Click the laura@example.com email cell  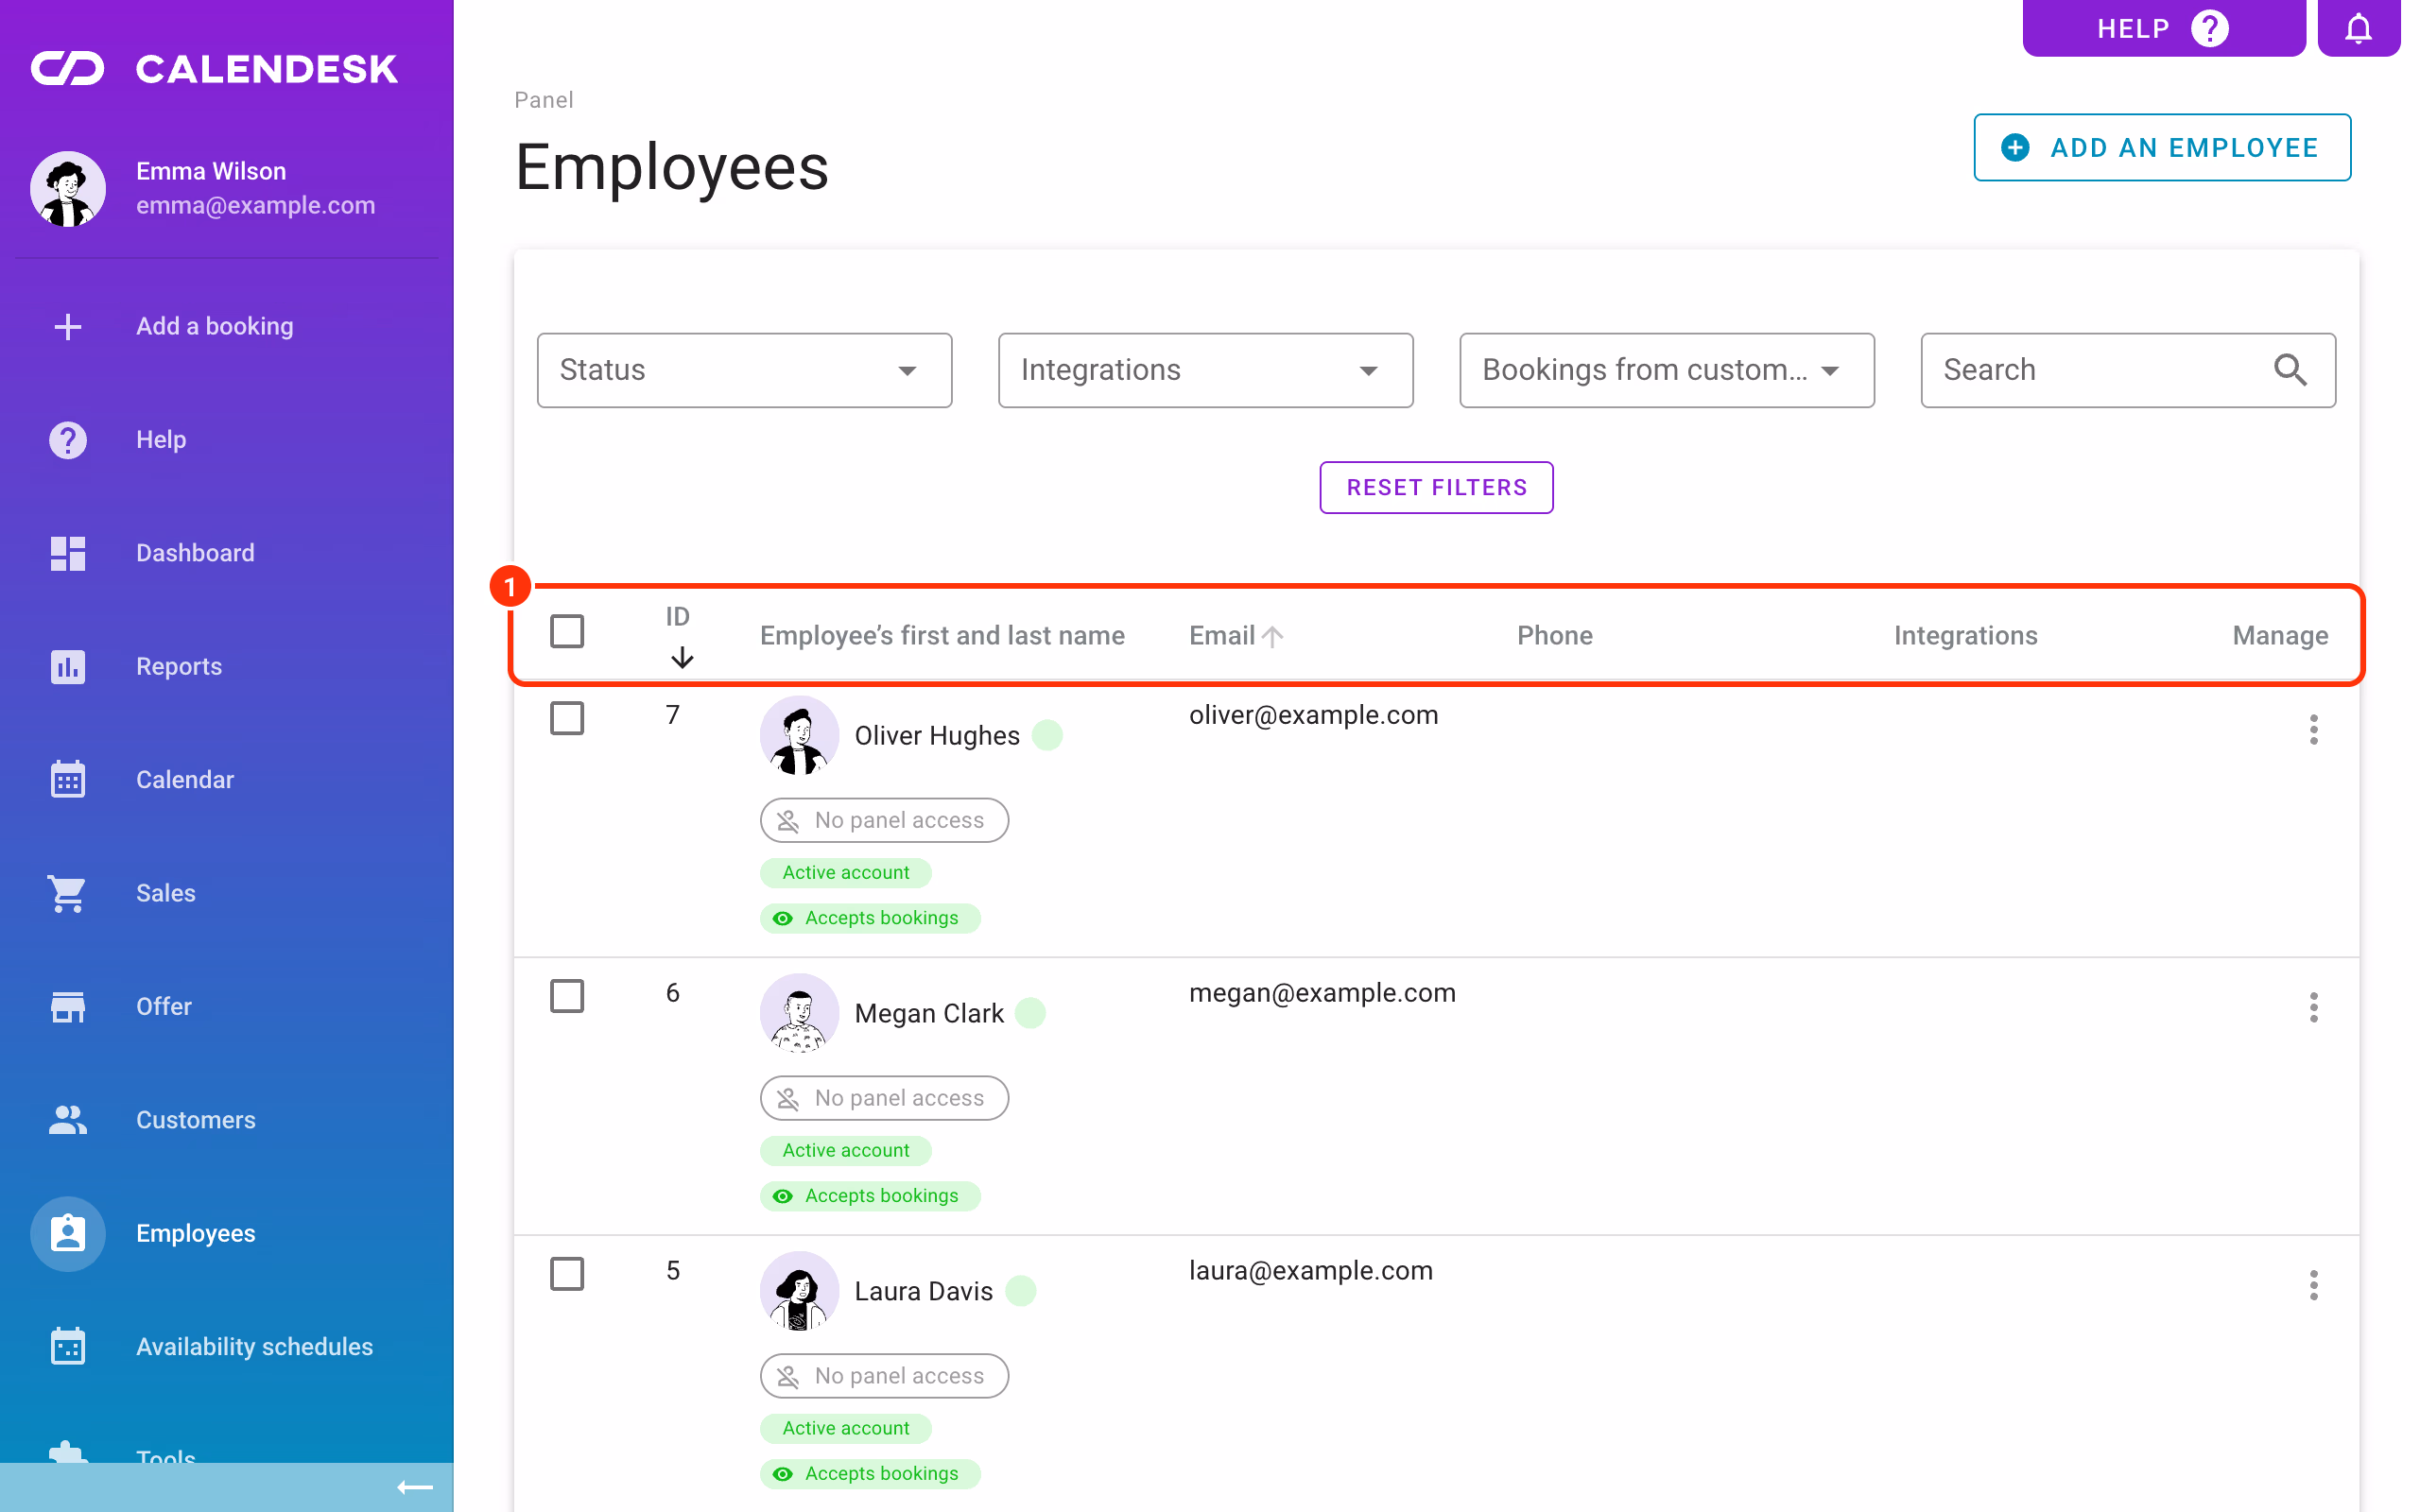pos(1311,1271)
